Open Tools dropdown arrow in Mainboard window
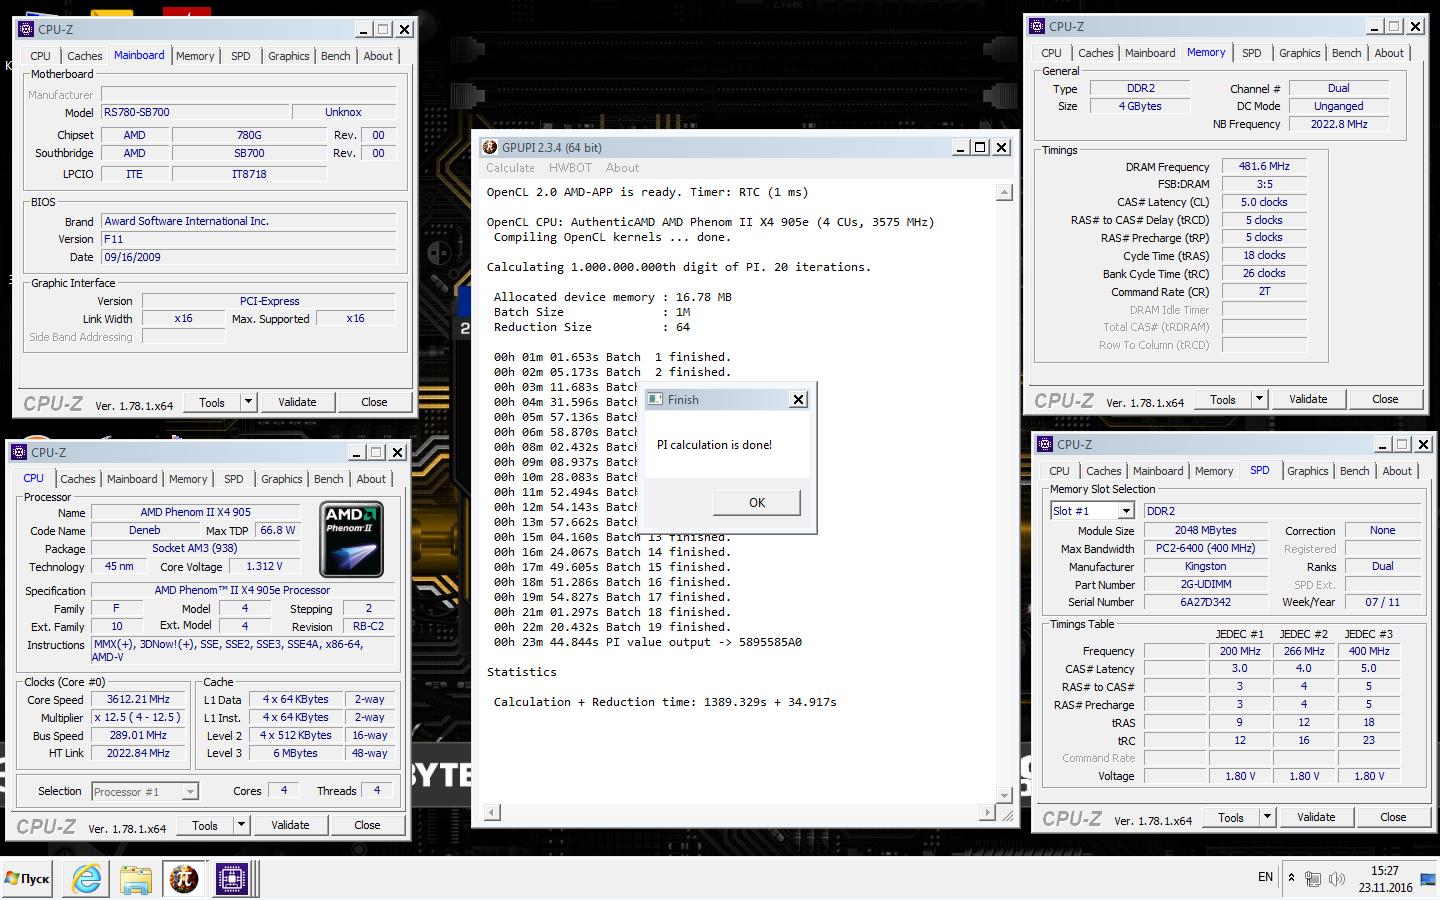The image size is (1440, 900). tap(248, 402)
